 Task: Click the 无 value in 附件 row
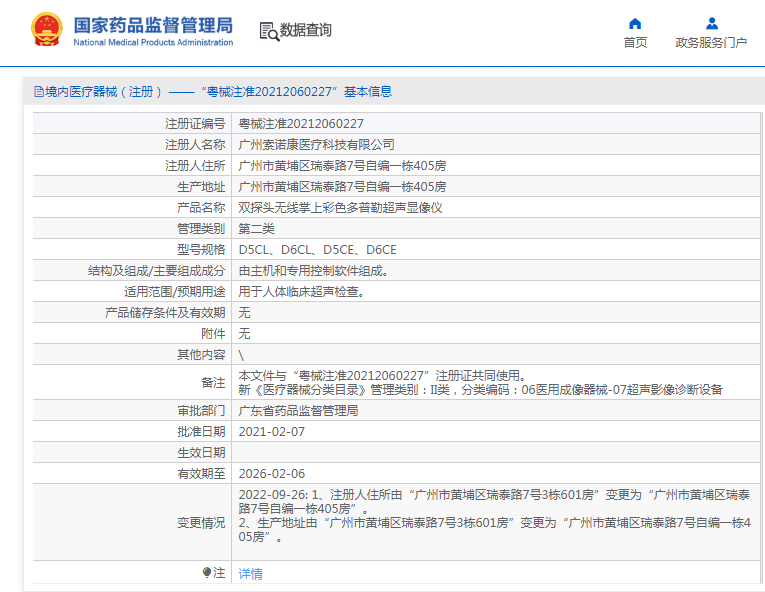pos(244,334)
